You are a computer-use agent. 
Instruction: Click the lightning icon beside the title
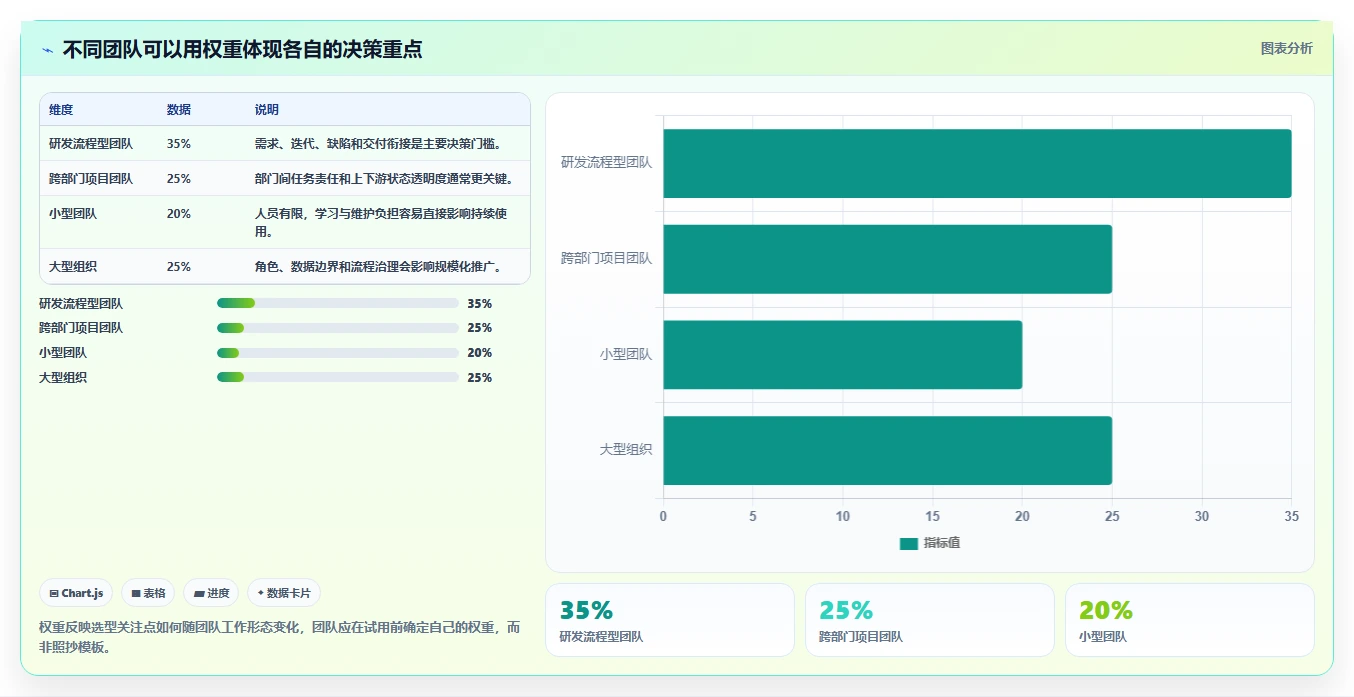tap(47, 50)
